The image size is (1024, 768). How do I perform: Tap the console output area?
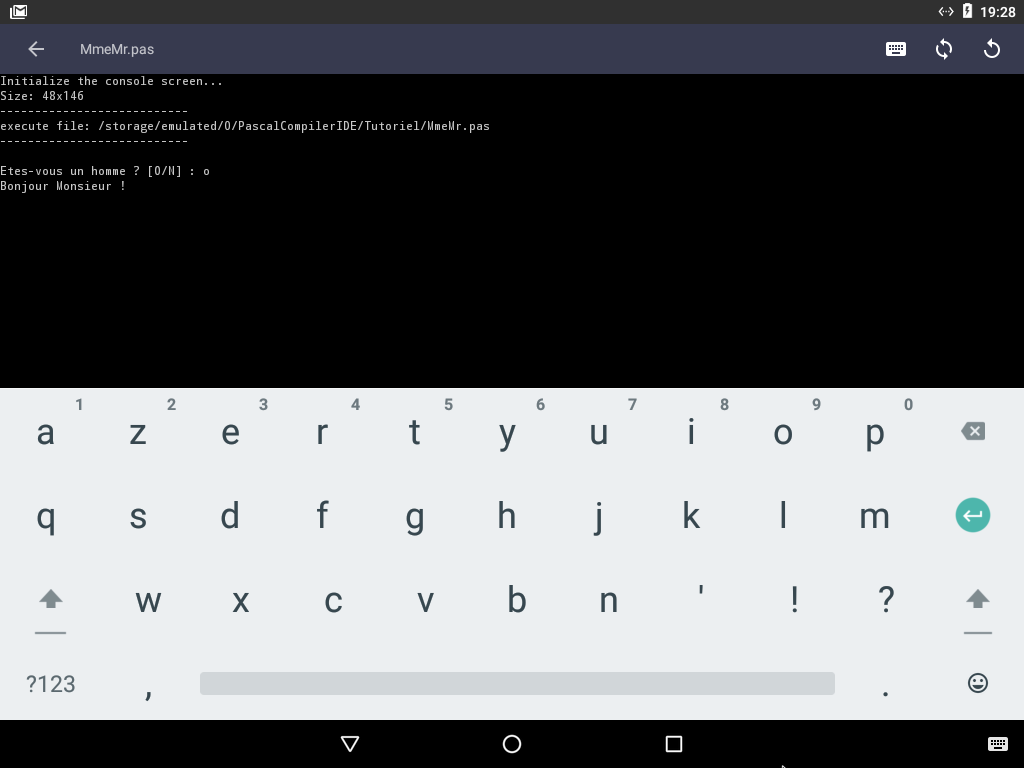[512, 280]
